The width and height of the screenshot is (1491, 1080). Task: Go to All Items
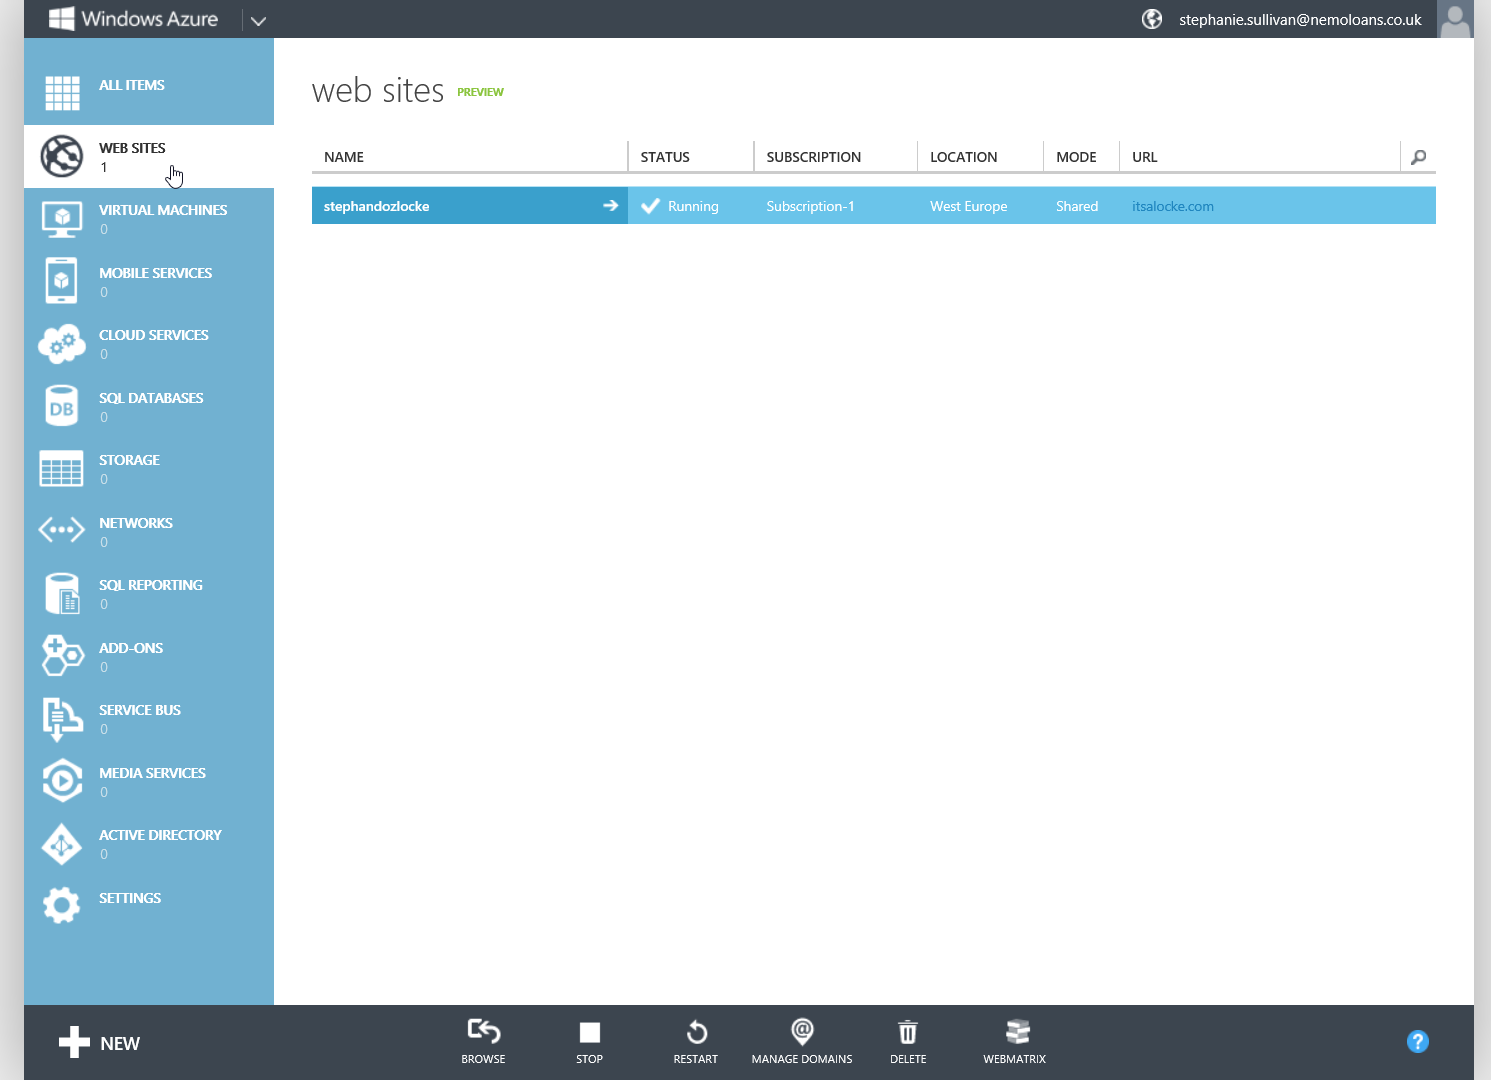132,85
